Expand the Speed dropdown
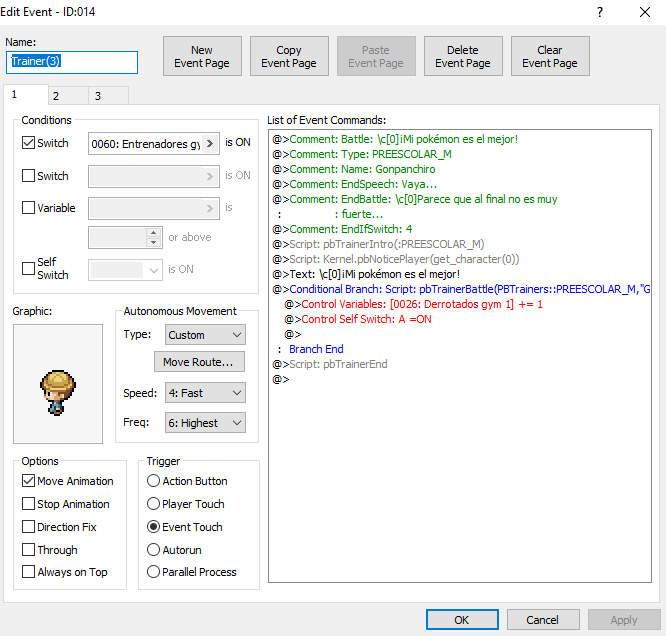Screen dimensions: 666x636 204,393
